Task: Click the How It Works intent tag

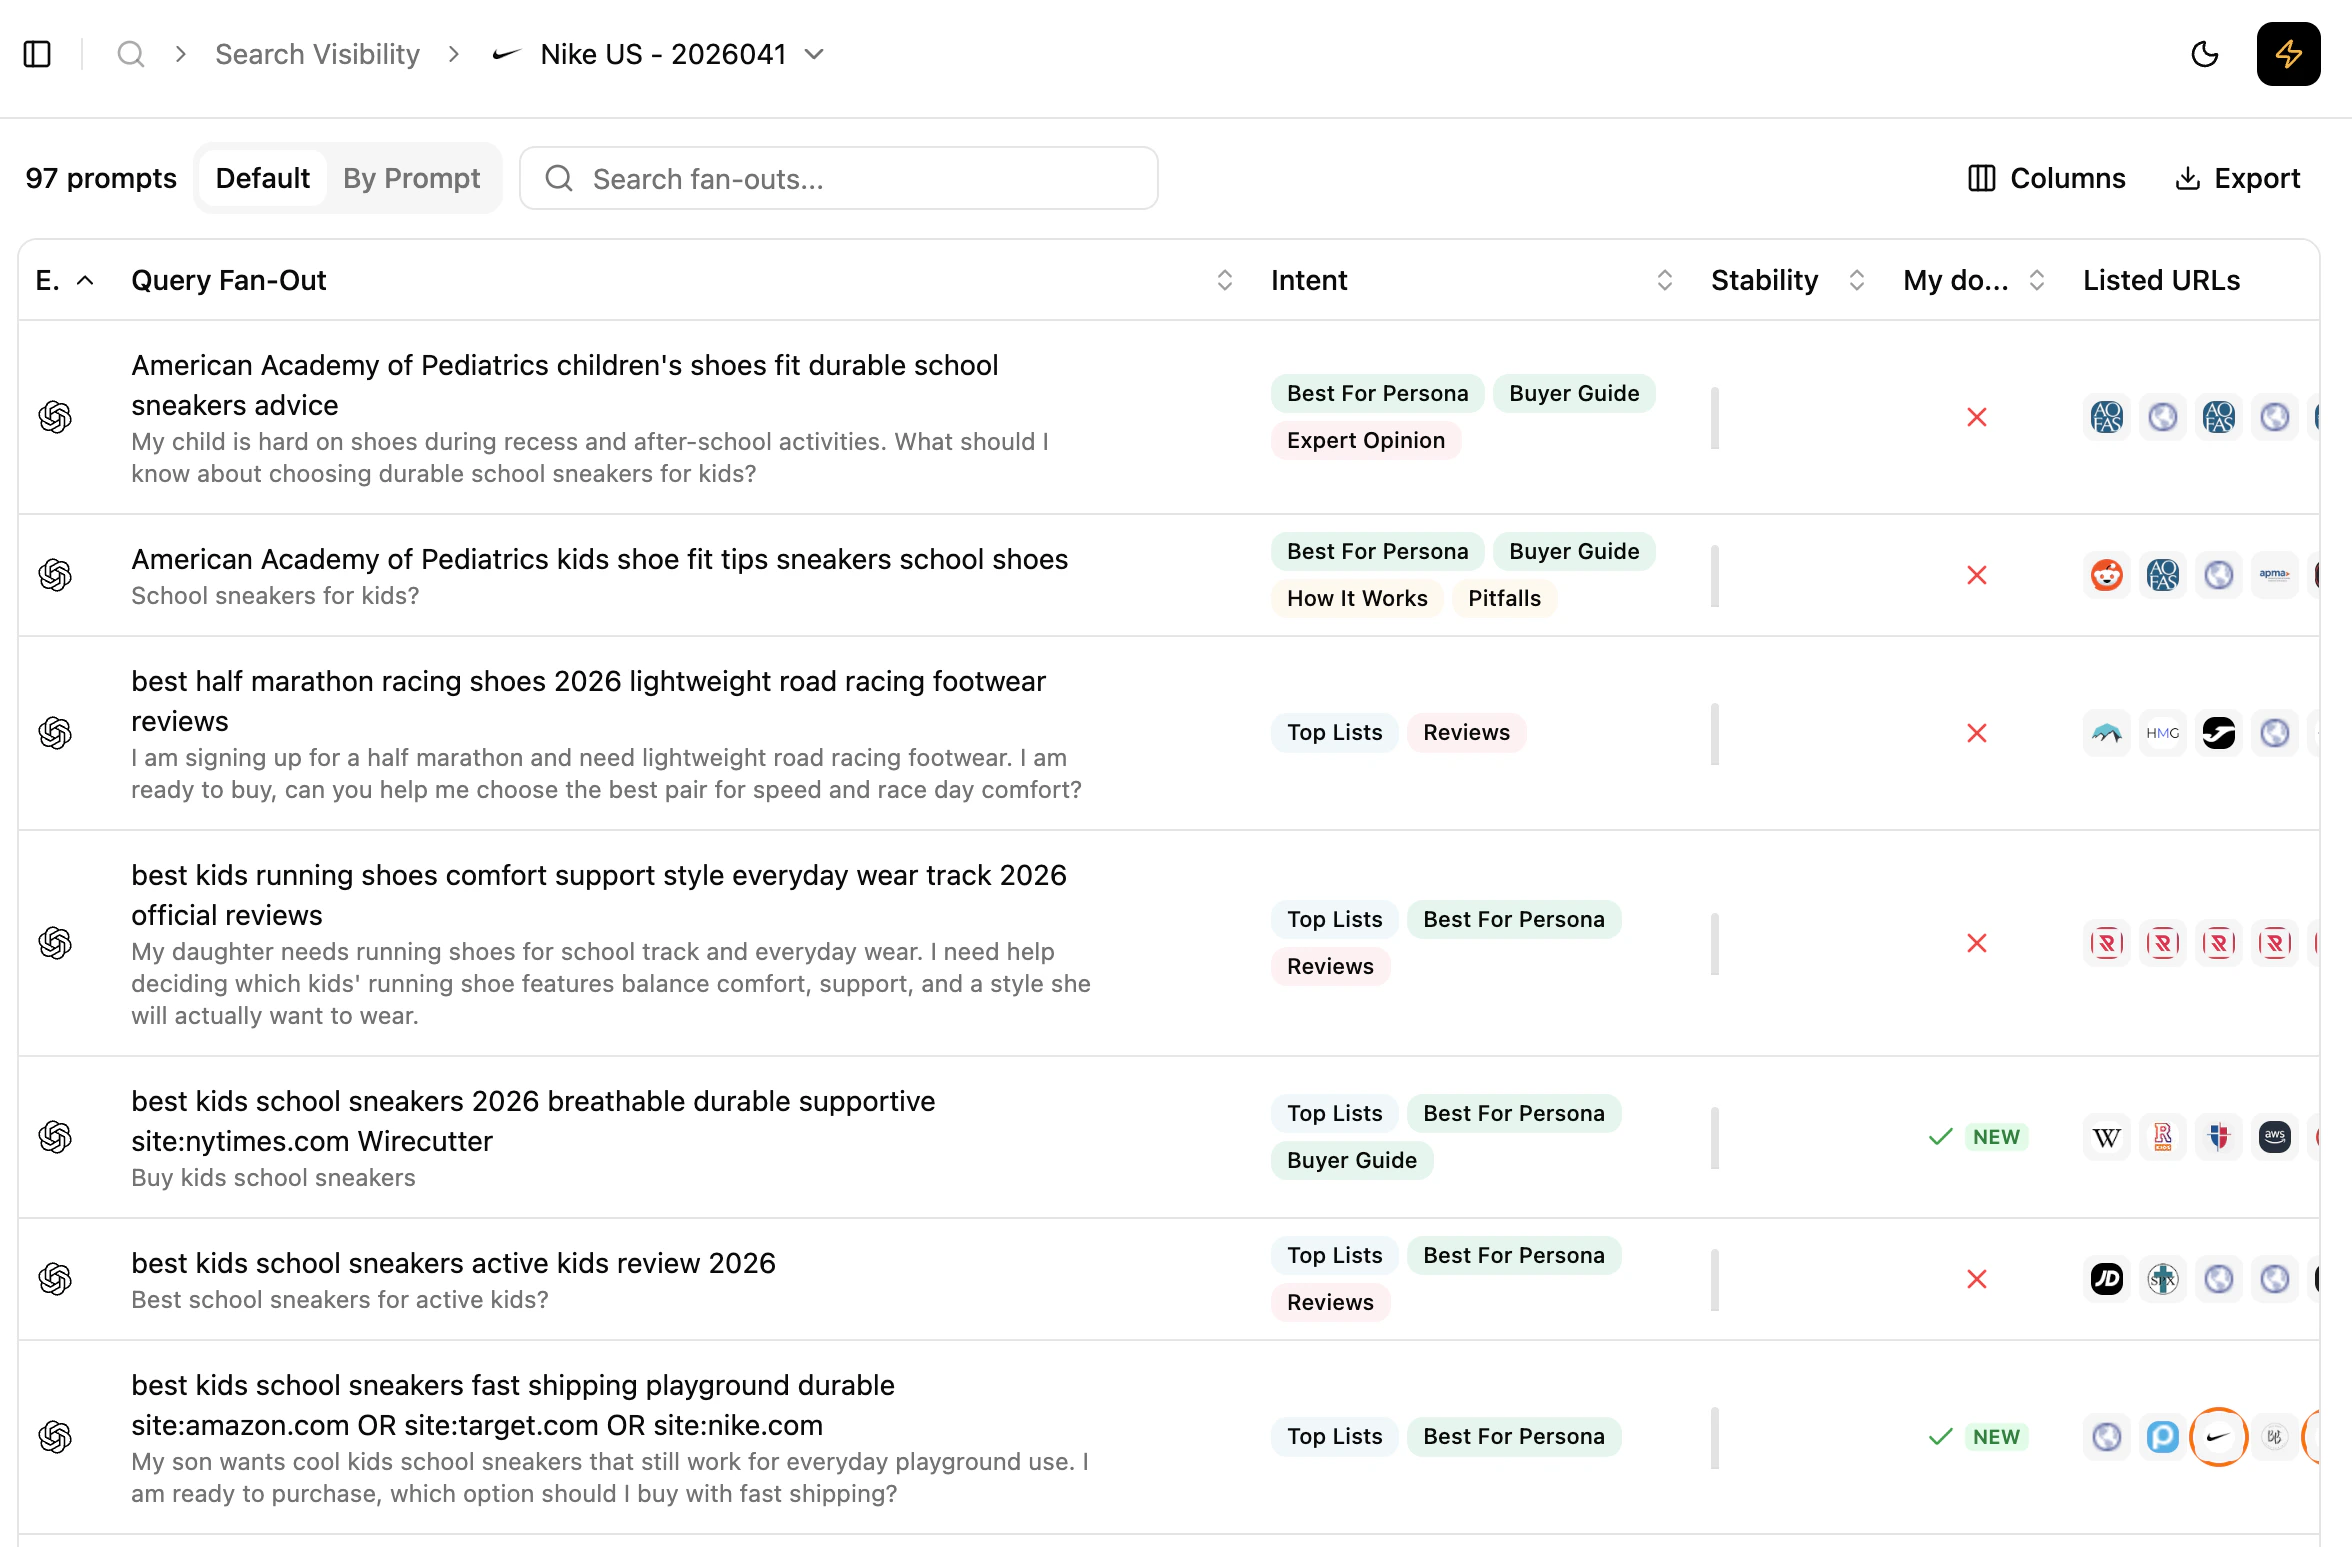Action: (1357, 598)
